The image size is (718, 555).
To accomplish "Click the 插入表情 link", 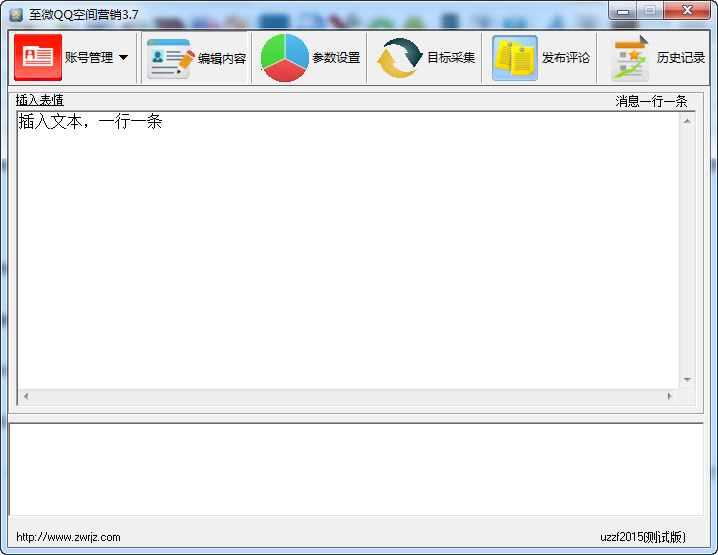I will click(x=40, y=100).
